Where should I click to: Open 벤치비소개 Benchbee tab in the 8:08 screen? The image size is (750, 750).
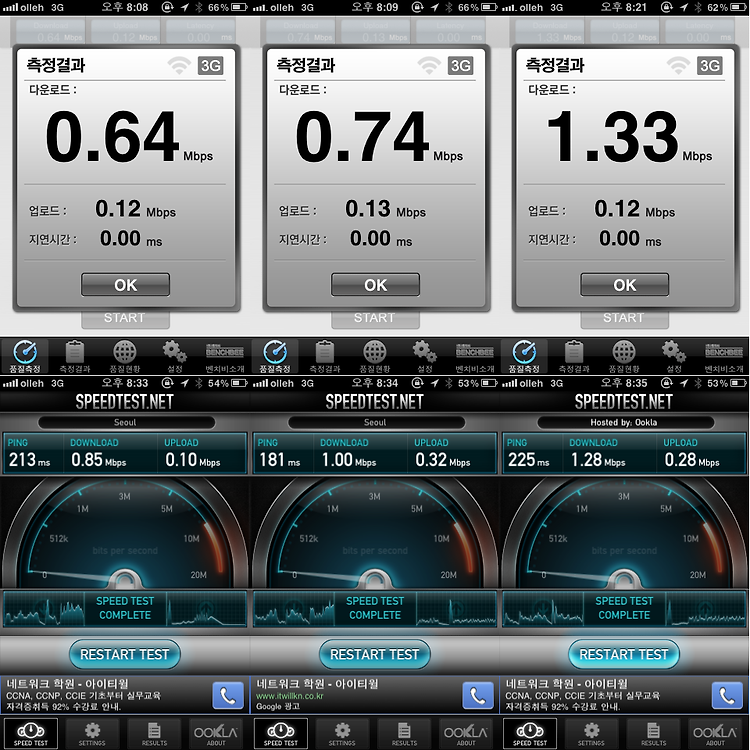click(x=225, y=356)
